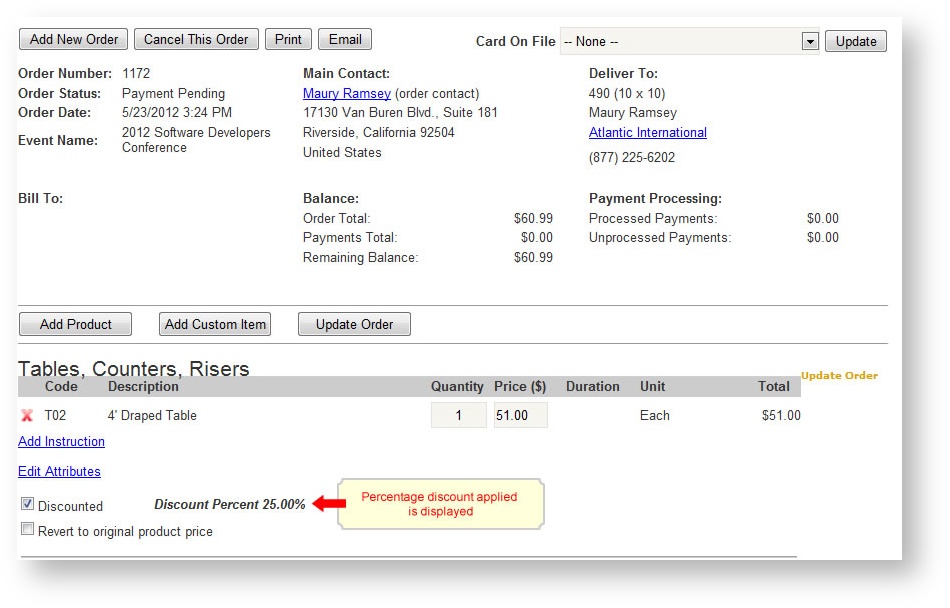
Task: Click the Add Custom Item button
Action: point(215,324)
